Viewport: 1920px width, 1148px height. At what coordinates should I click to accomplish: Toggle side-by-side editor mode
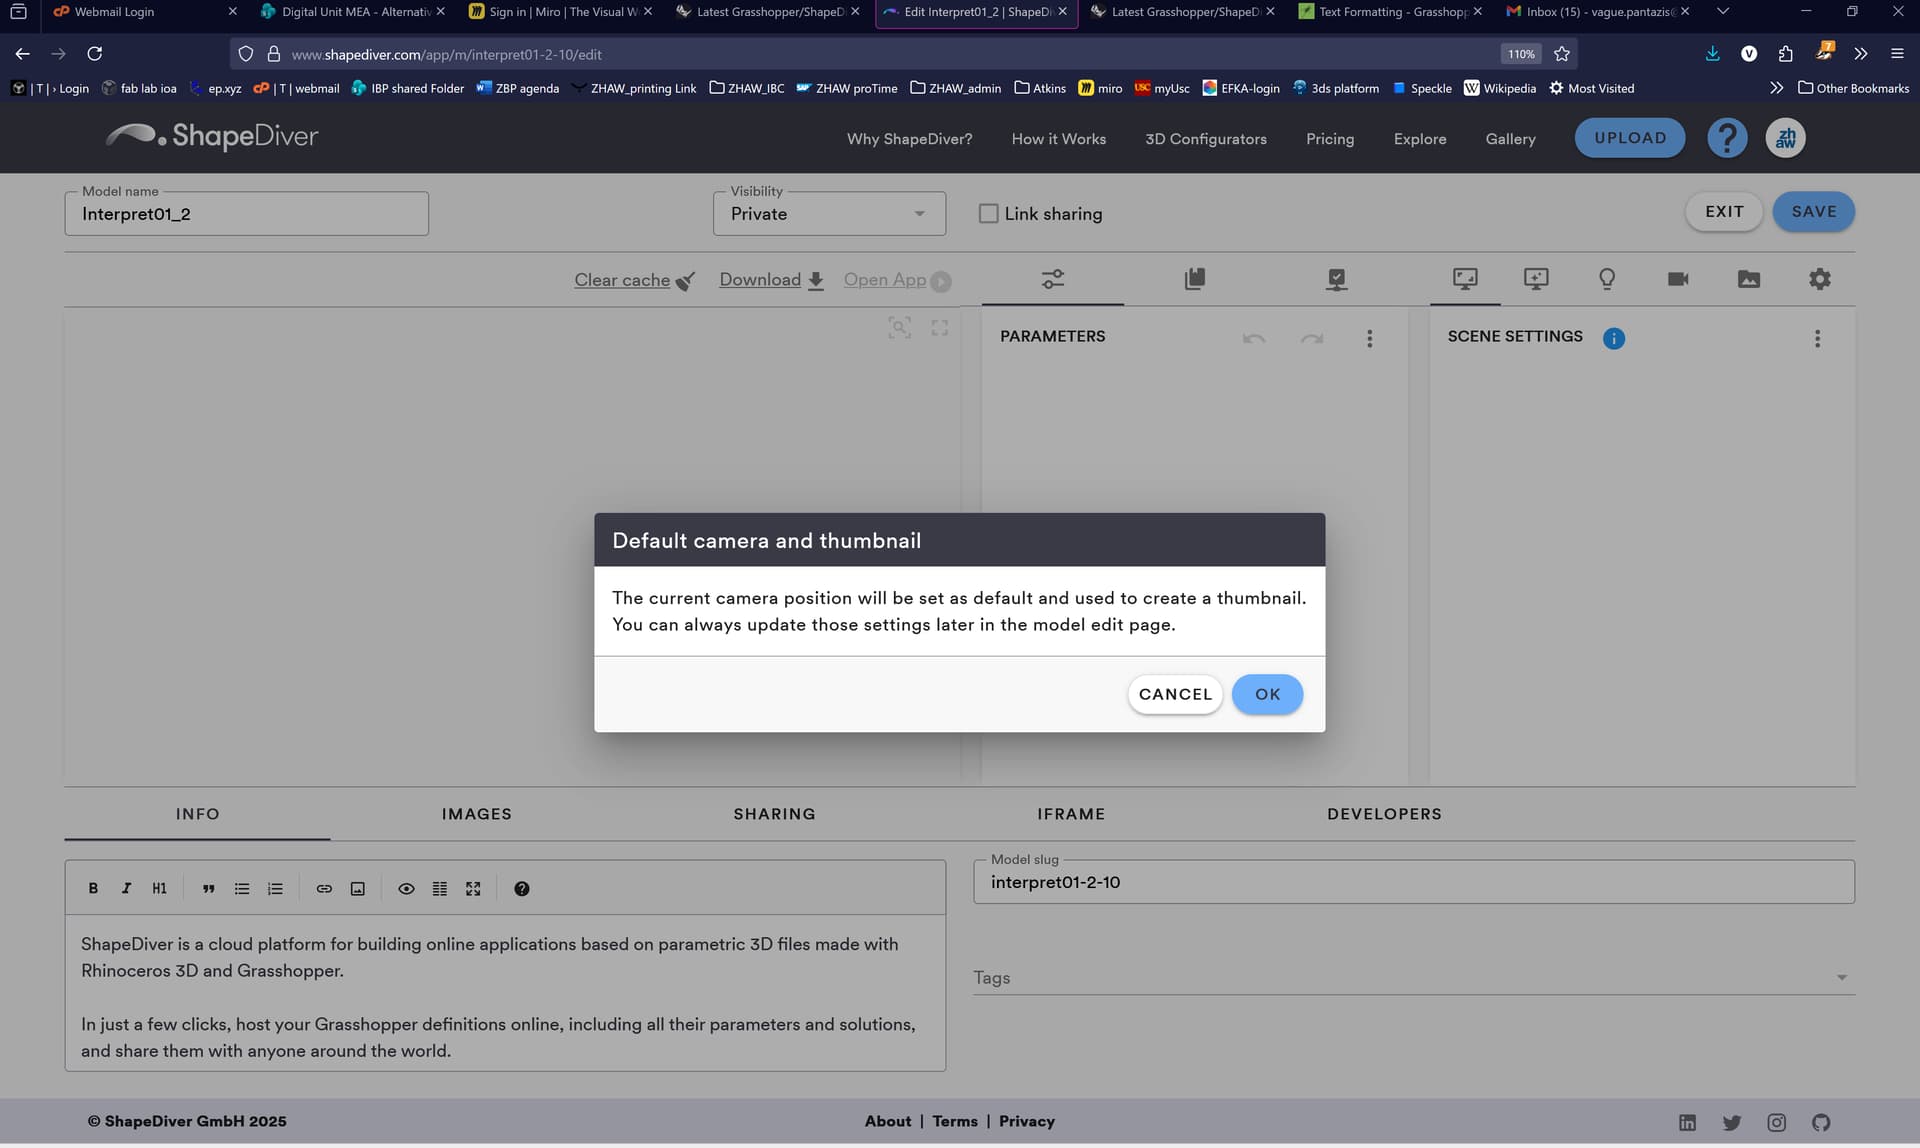(x=439, y=888)
